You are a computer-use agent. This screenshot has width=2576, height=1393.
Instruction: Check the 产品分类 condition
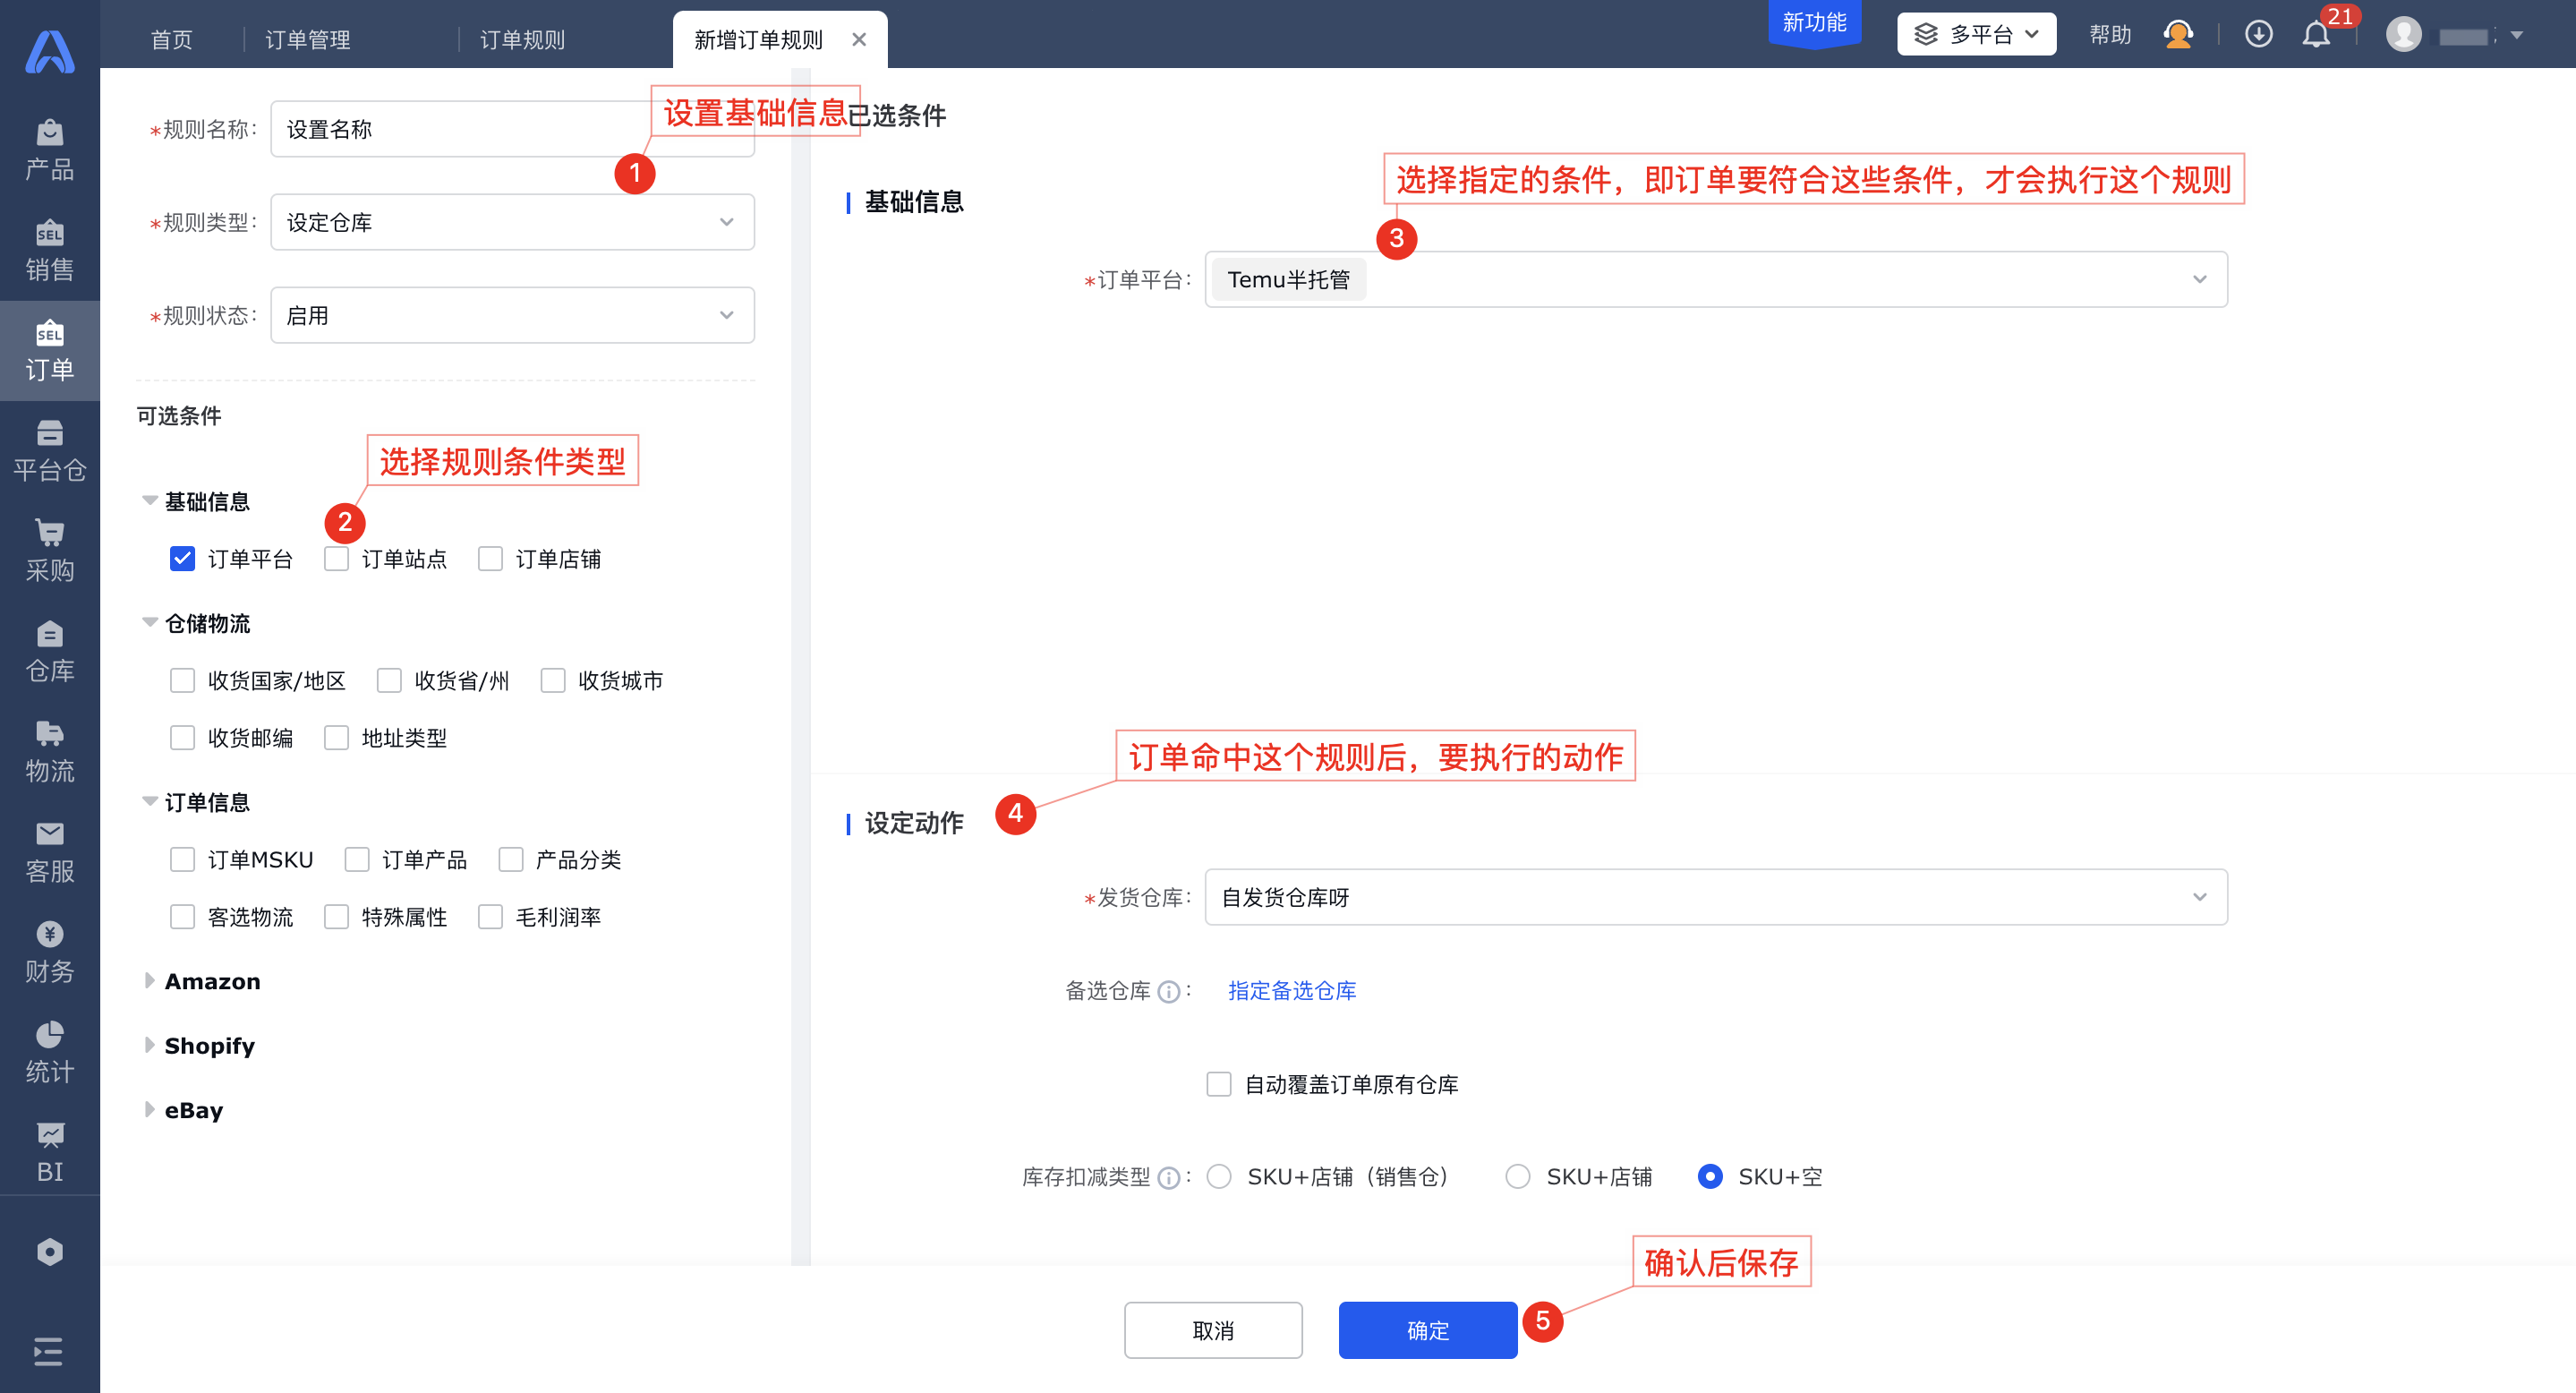pos(511,860)
